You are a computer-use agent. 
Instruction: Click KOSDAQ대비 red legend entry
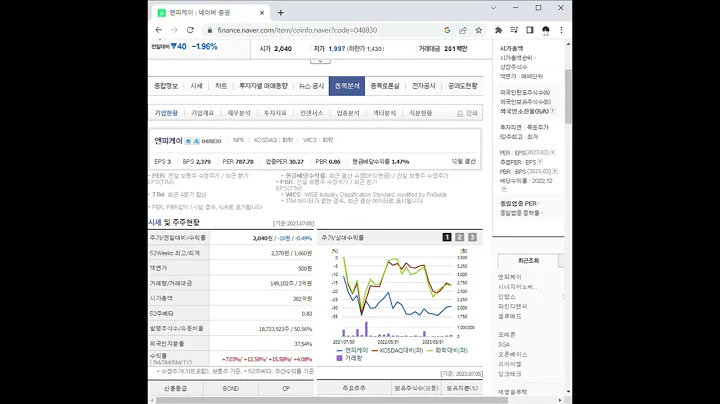tap(398, 350)
